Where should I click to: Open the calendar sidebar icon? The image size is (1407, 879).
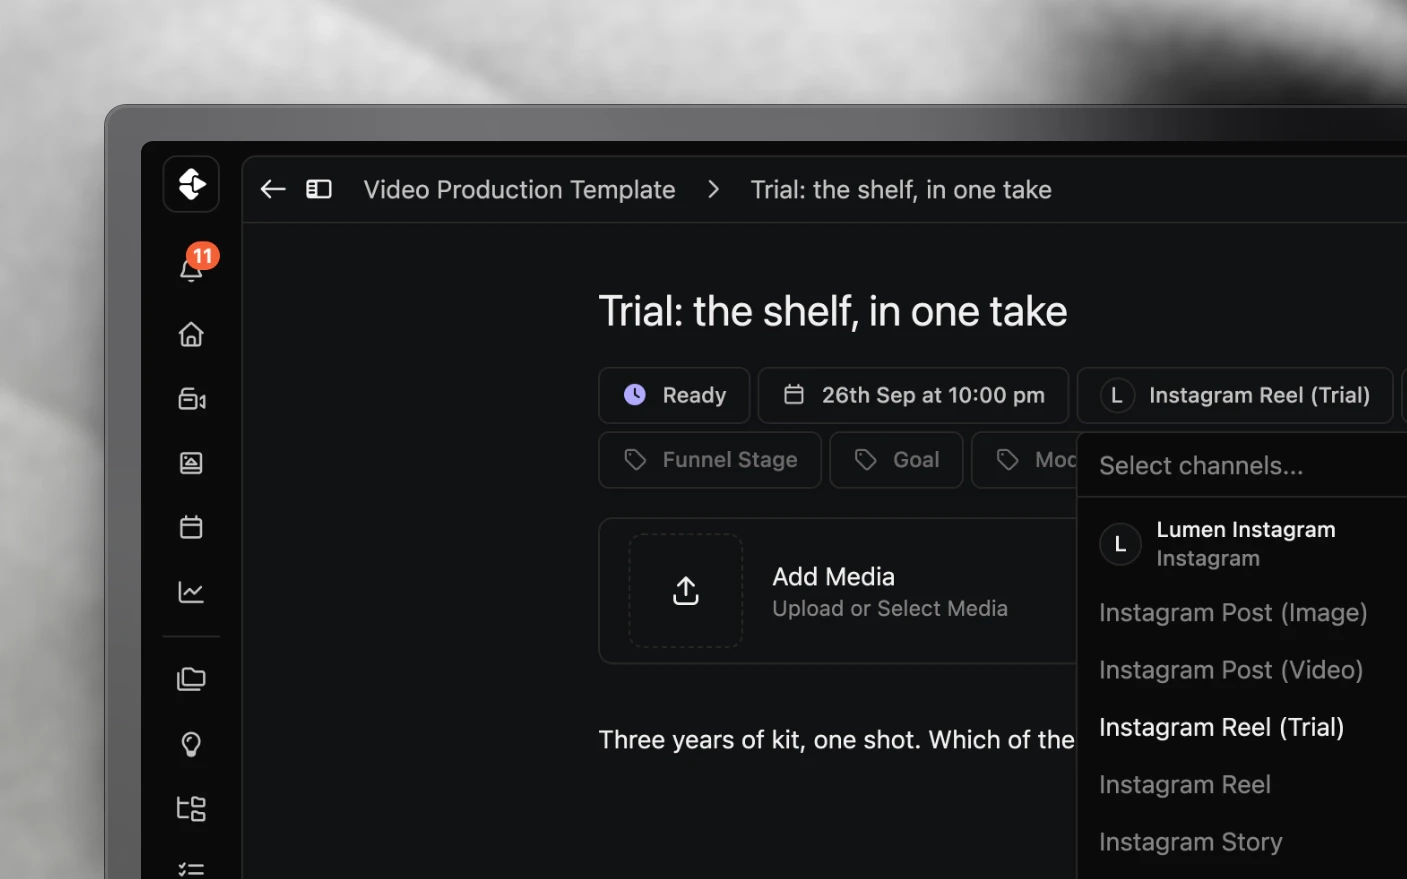click(x=191, y=527)
